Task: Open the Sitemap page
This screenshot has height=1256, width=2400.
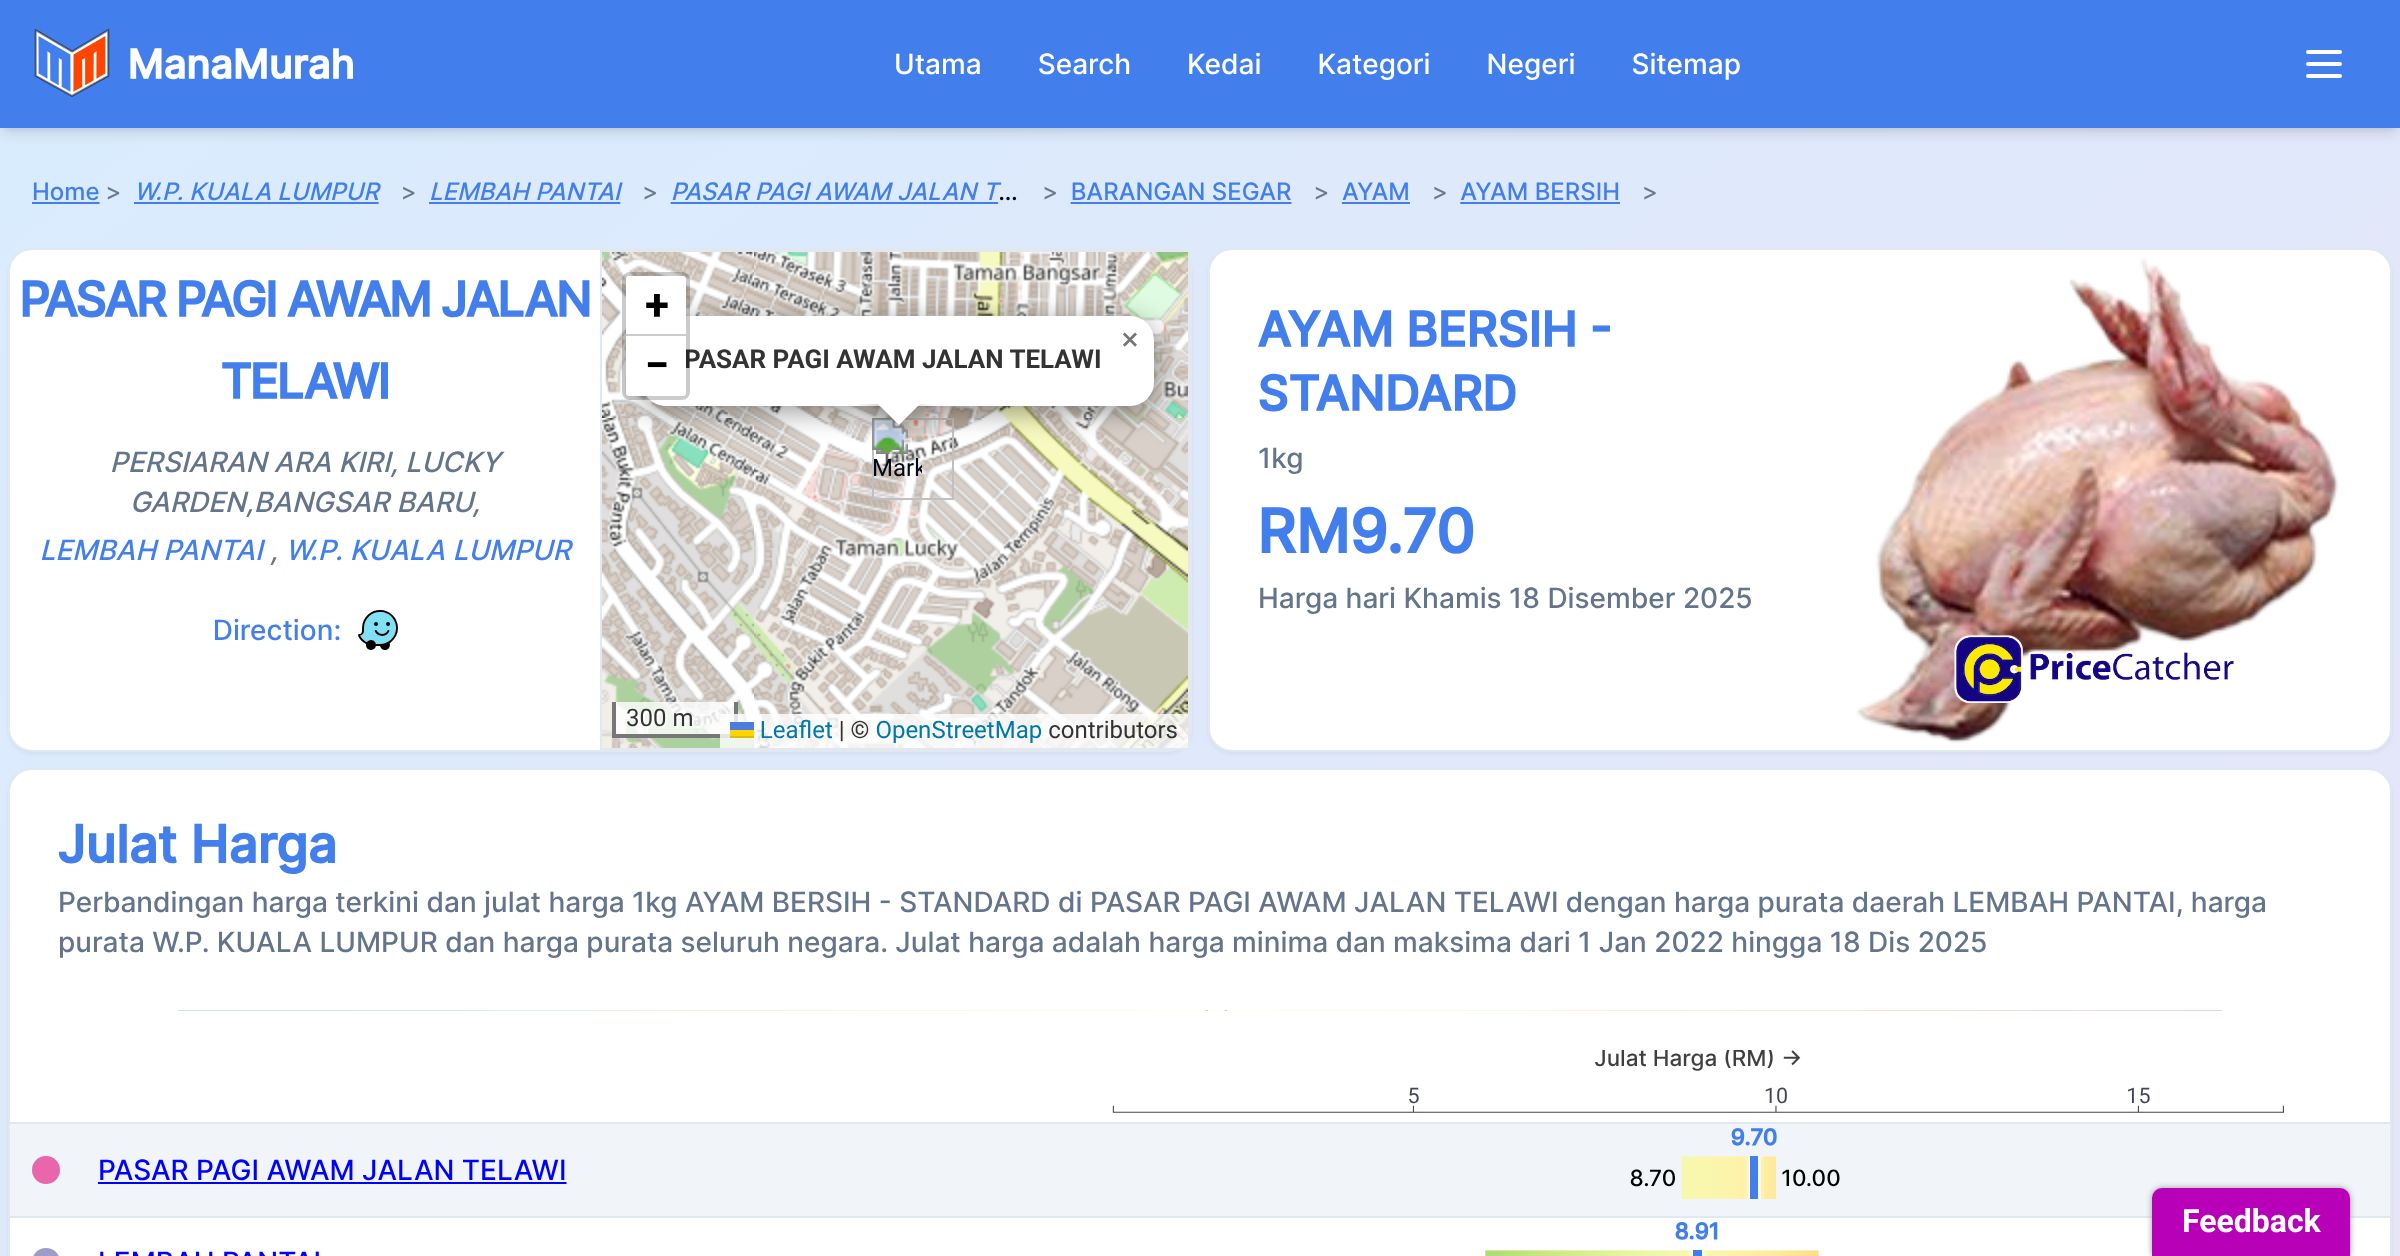Action: point(1685,64)
